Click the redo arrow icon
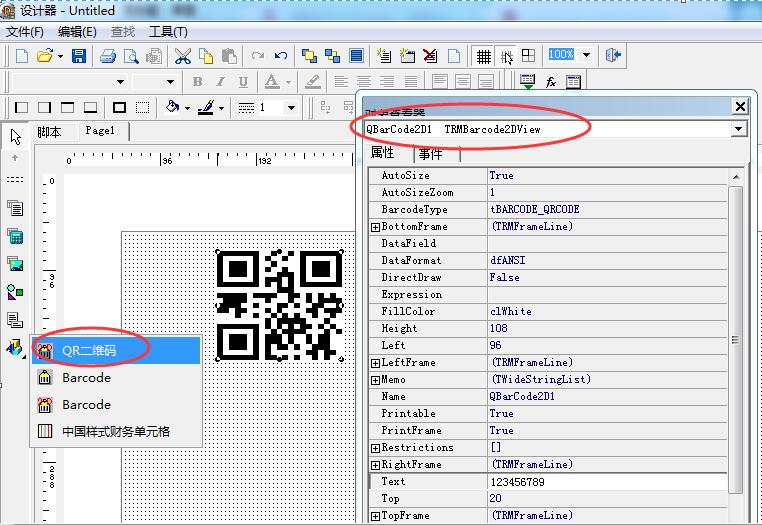This screenshot has height=525, width=762. [x=258, y=56]
